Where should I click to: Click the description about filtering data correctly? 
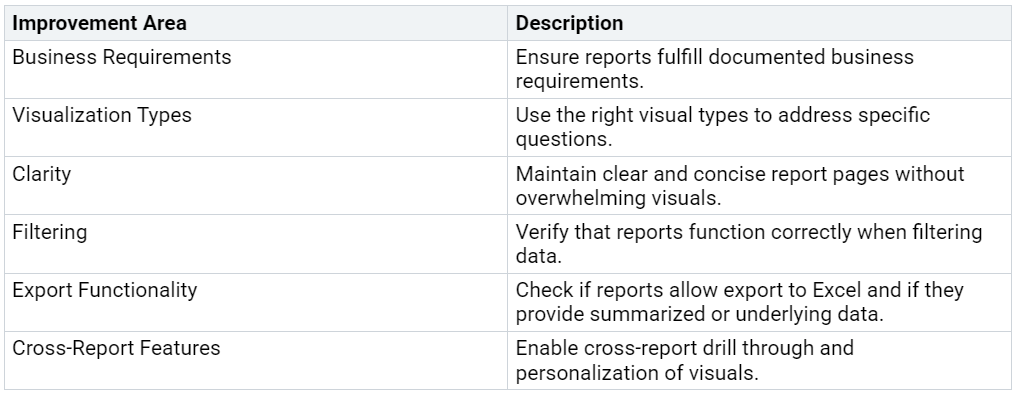[x=749, y=244]
